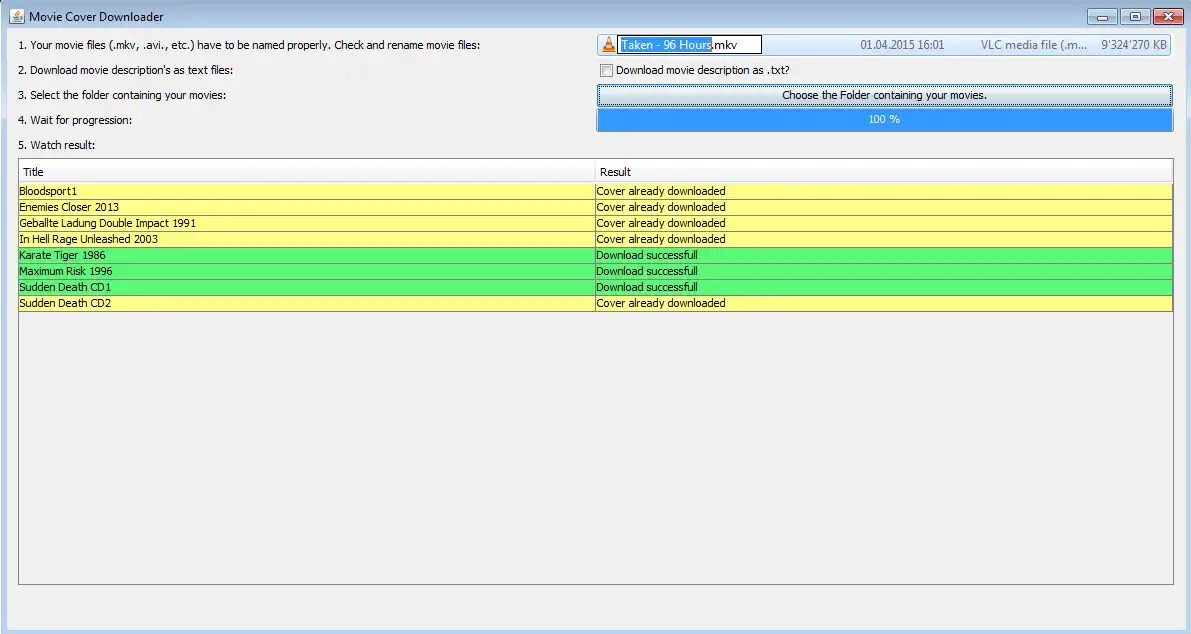Click In Hell 'Cover already downloaded' result
Image resolution: width=1191 pixels, height=634 pixels.
point(884,239)
